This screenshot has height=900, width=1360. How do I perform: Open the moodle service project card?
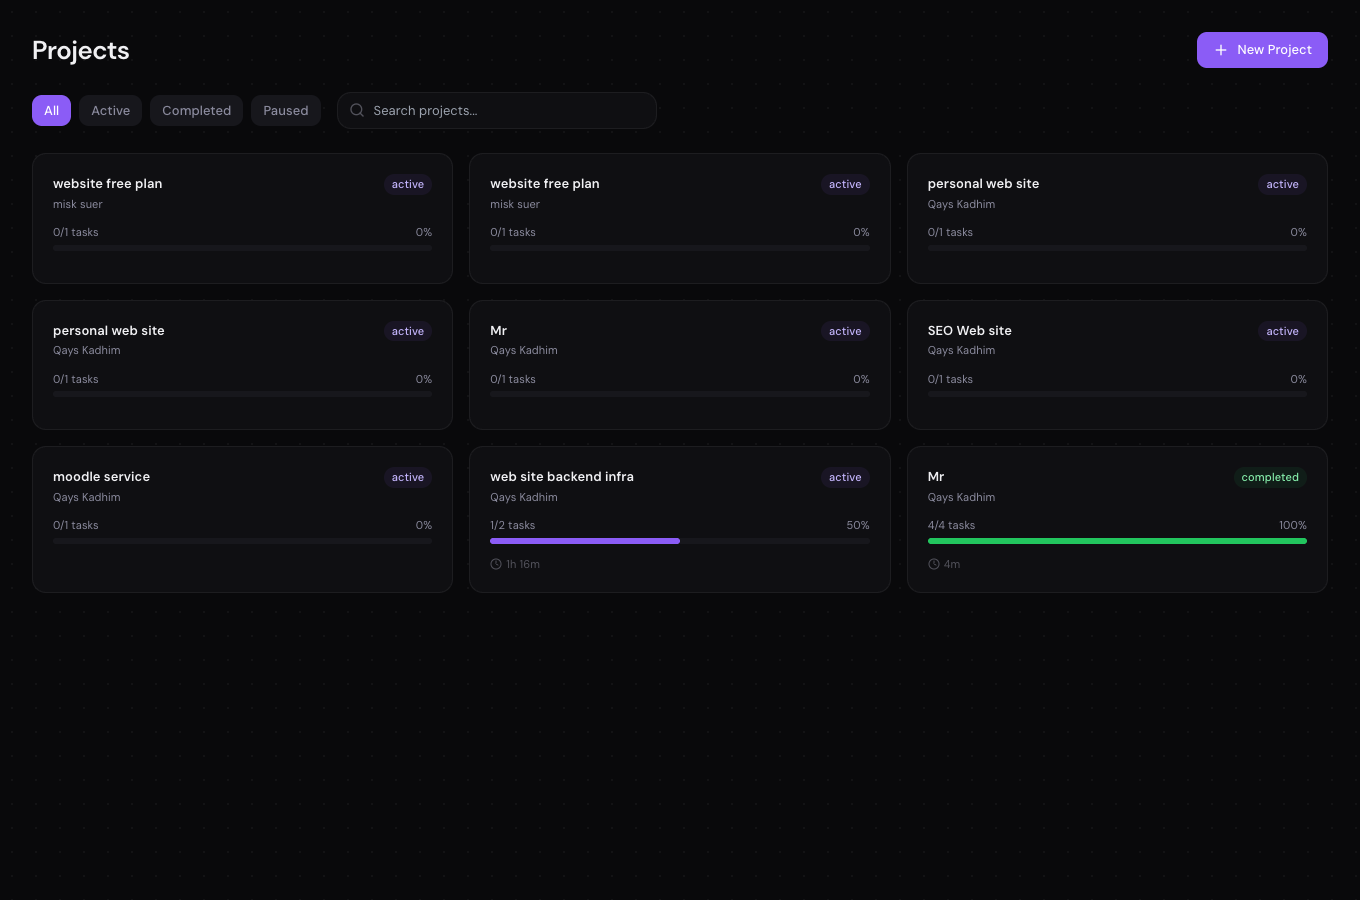(242, 519)
